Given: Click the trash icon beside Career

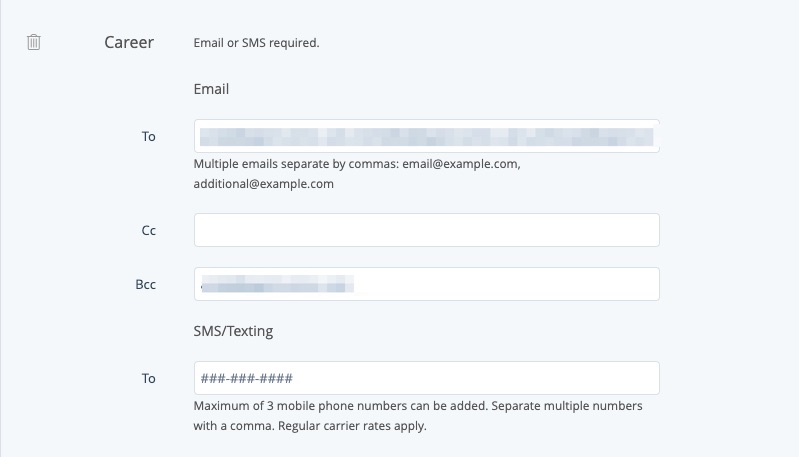Looking at the screenshot, I should (x=34, y=43).
